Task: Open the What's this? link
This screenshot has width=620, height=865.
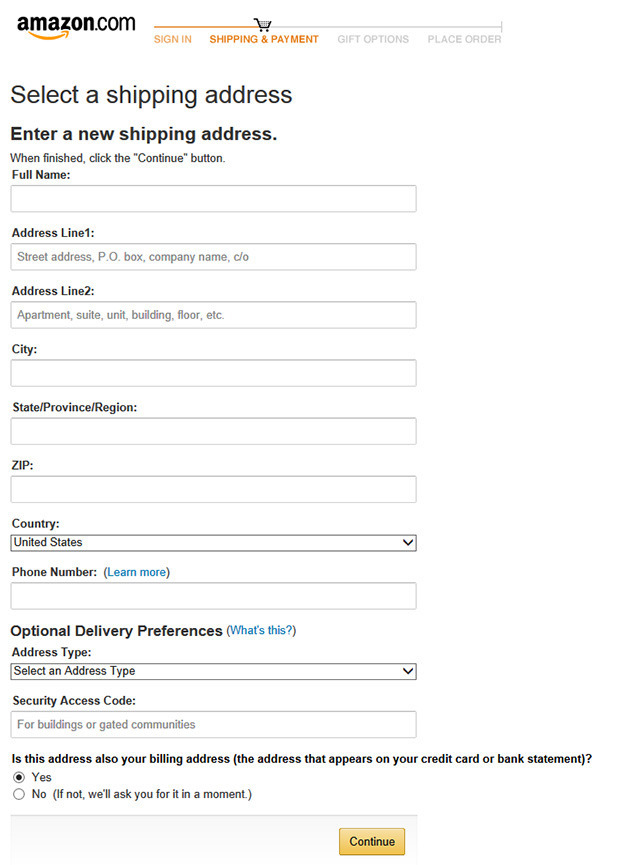Action: pos(261,630)
